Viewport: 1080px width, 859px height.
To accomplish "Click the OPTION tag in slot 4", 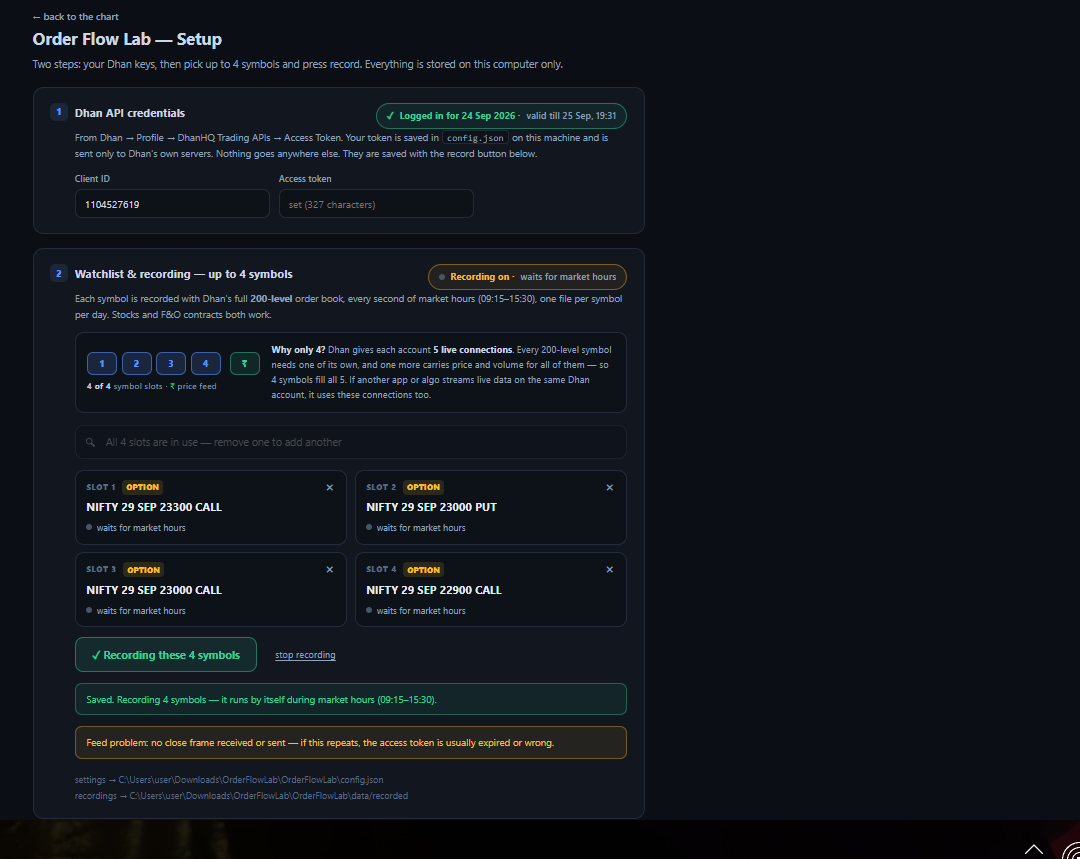I will tap(424, 570).
